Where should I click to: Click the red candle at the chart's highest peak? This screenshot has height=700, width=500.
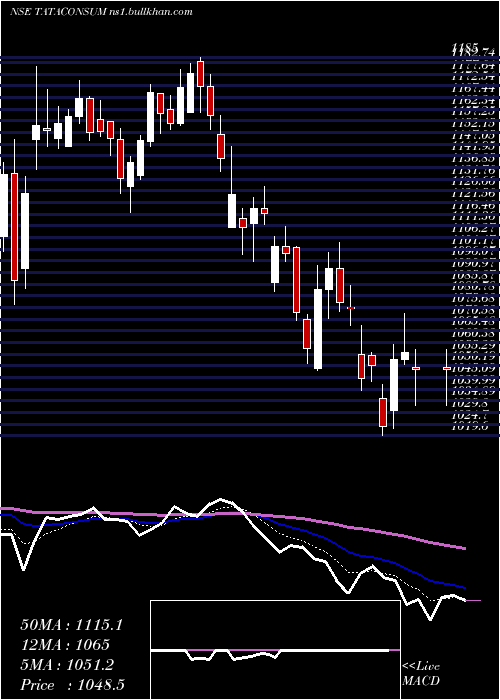[x=200, y=74]
